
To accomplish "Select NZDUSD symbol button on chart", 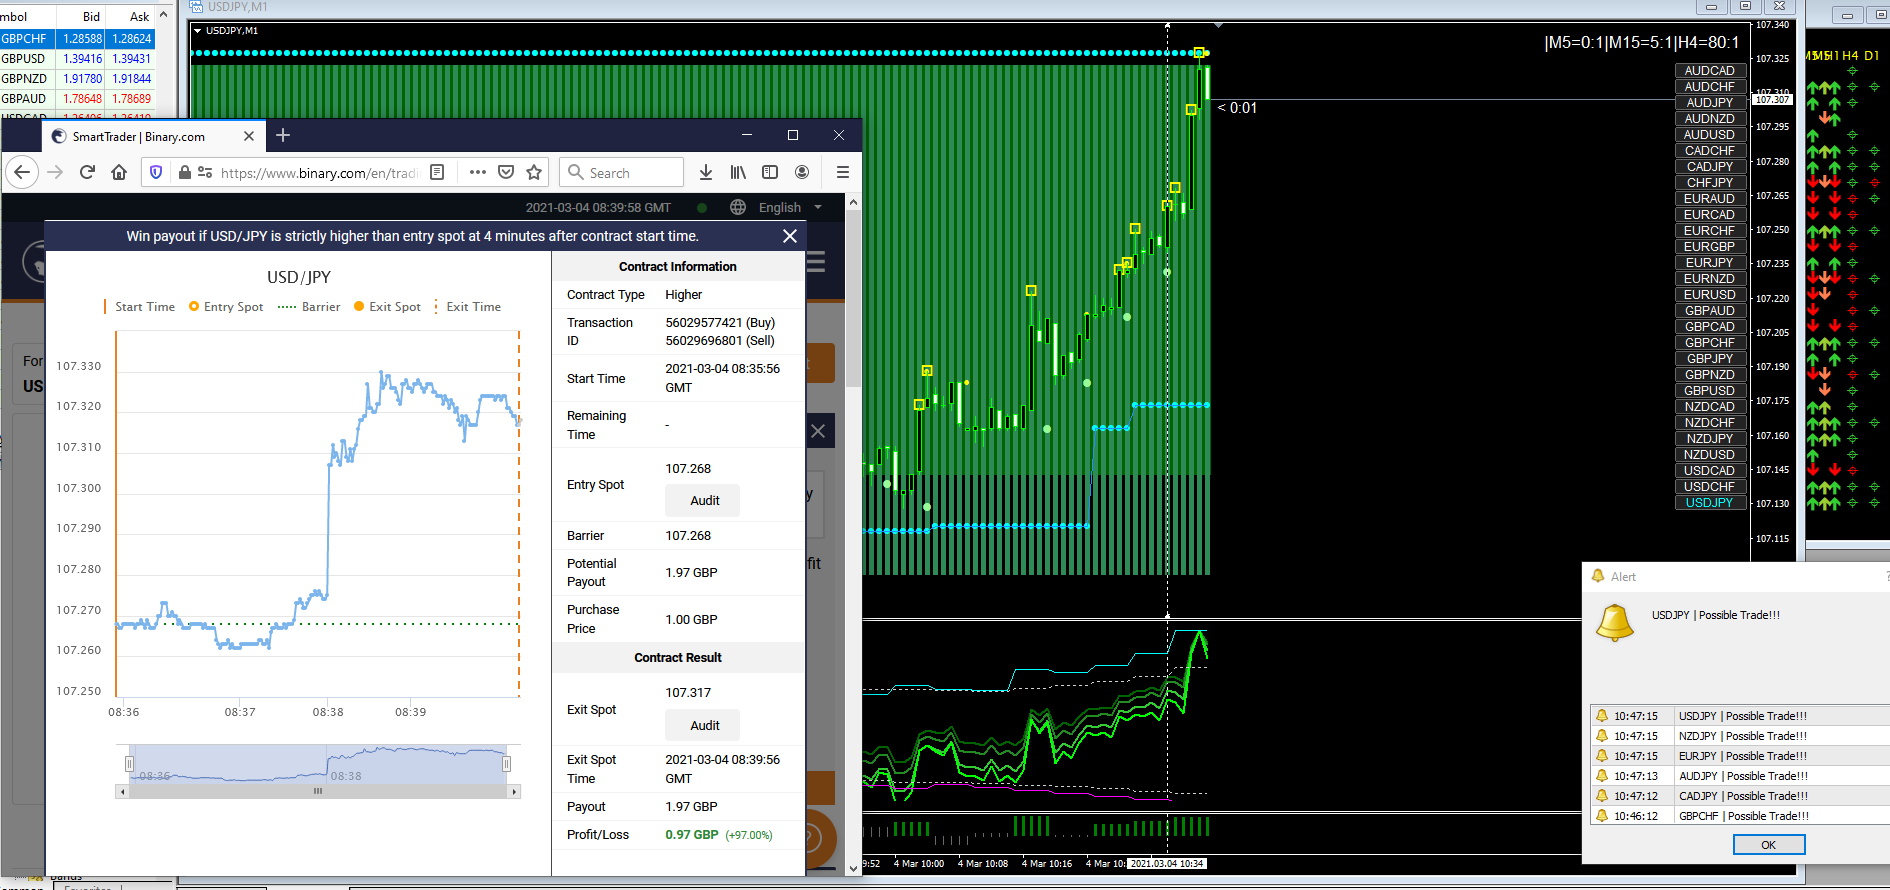I will point(1710,455).
